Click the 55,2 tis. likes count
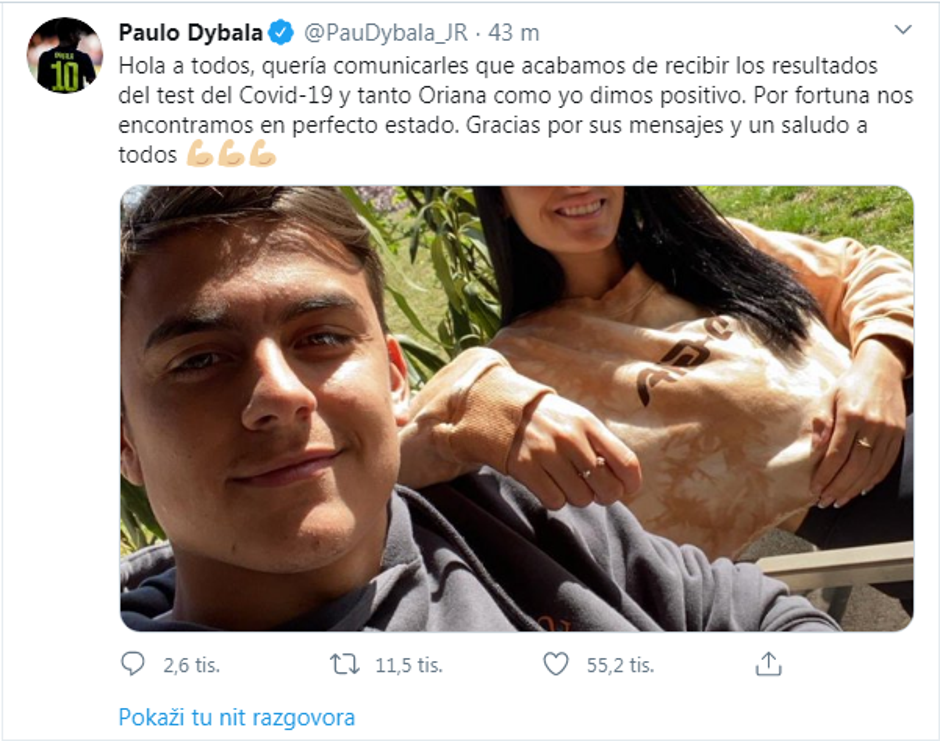This screenshot has width=940, height=741. click(x=620, y=665)
